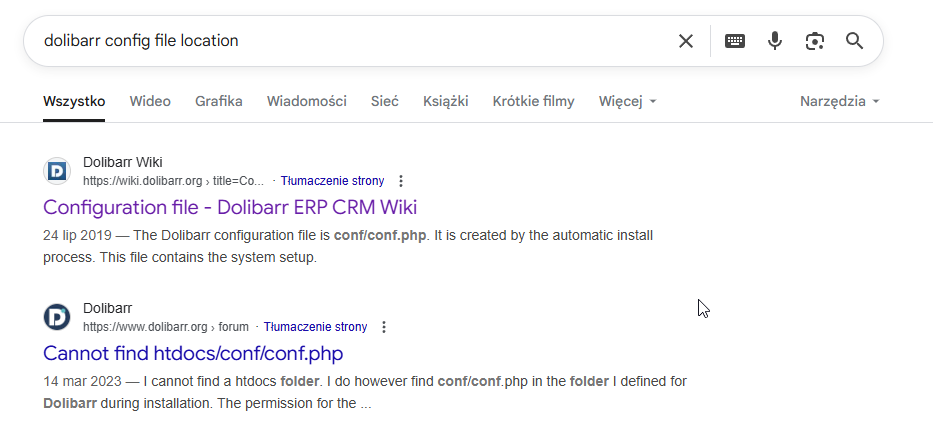
Task: Start voice search with microphone icon
Action: tap(774, 41)
